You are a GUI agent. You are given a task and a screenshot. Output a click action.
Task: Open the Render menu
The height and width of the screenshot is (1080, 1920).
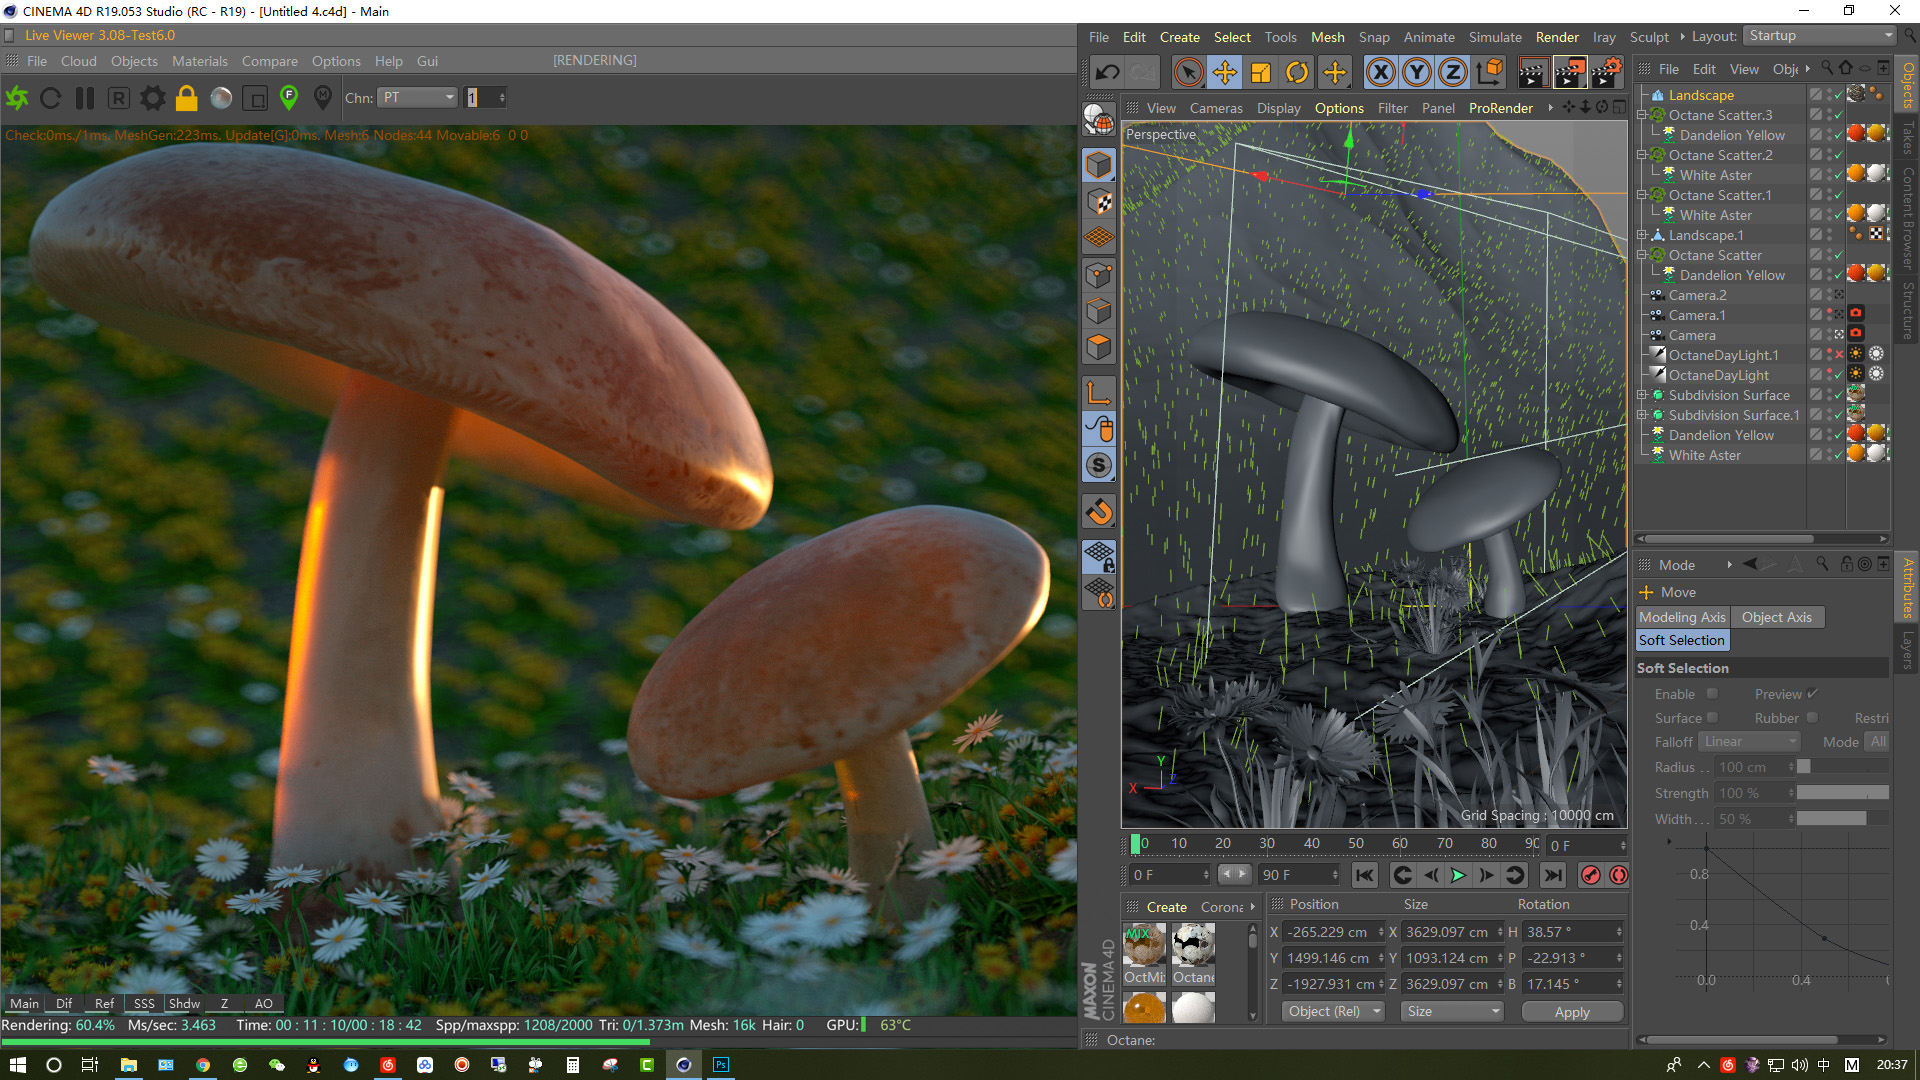[x=1556, y=37]
